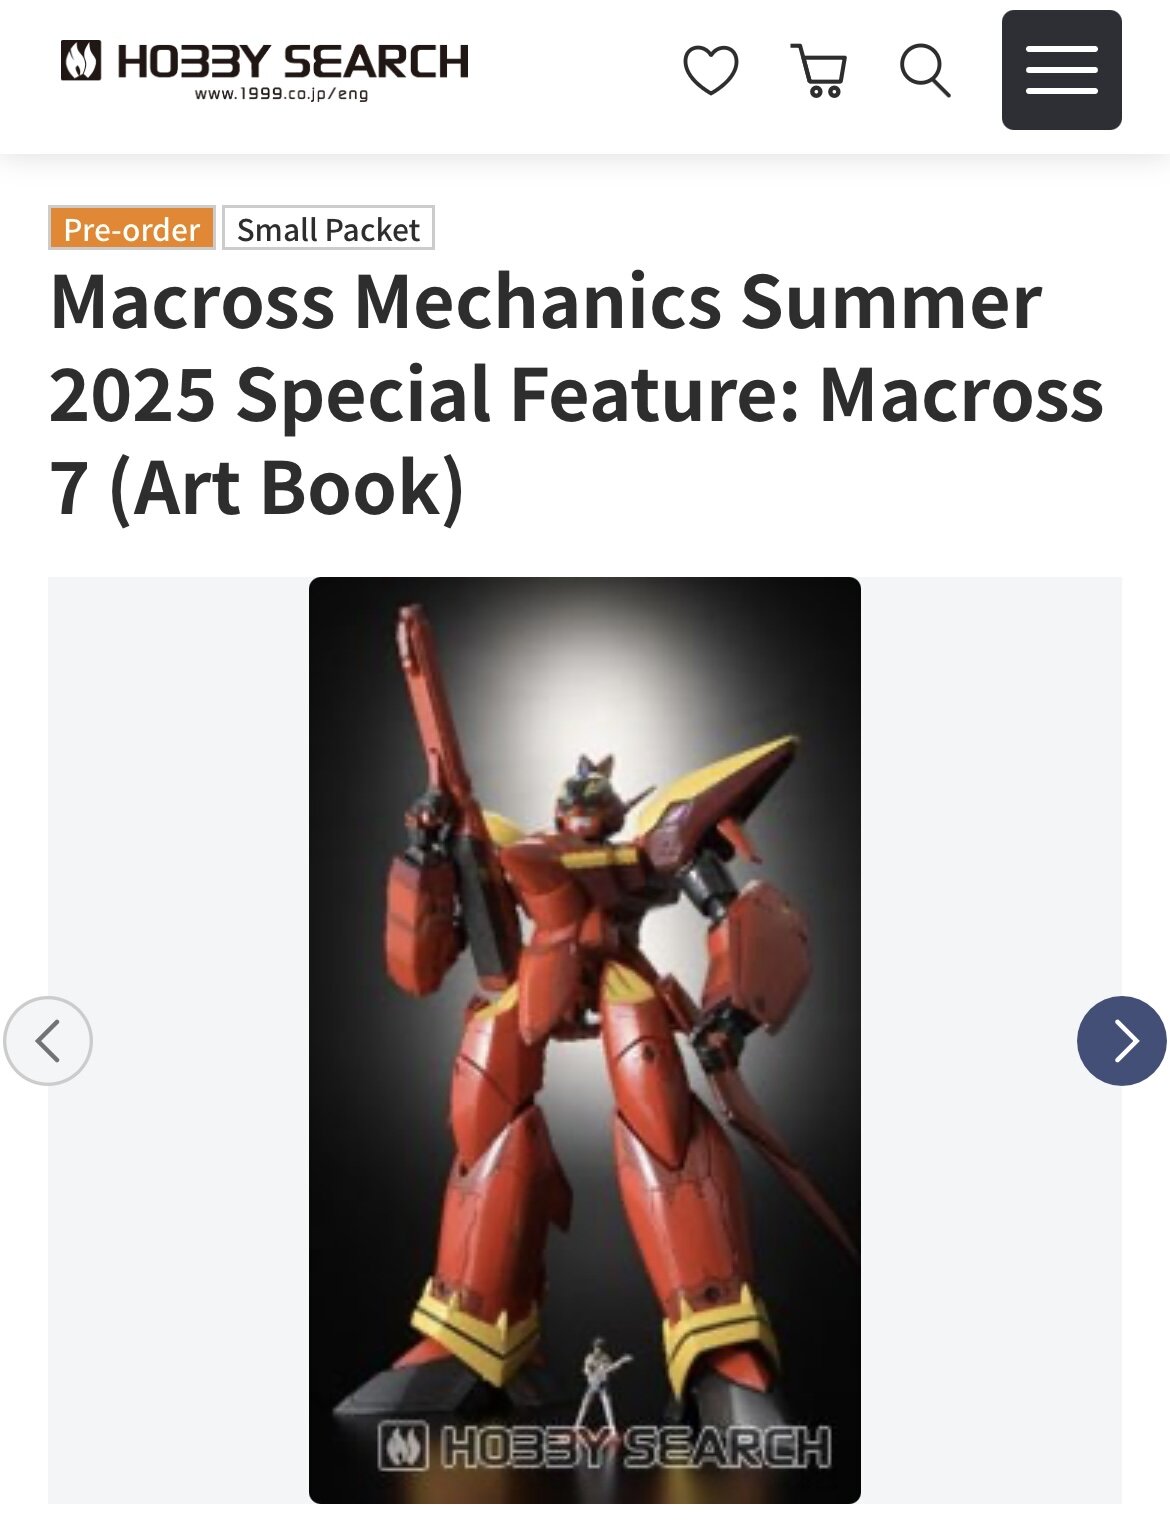Open the hamburger menu
The height and width of the screenshot is (1526, 1170).
(x=1061, y=70)
